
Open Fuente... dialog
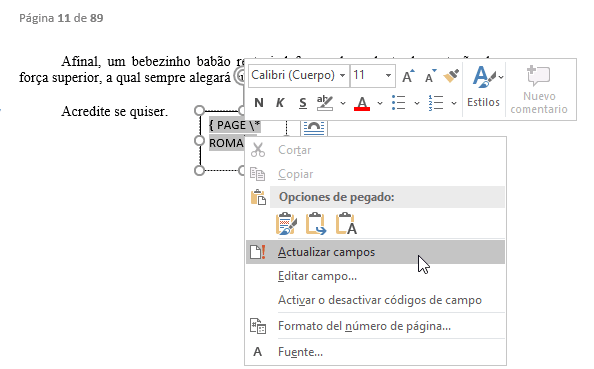[375, 352]
